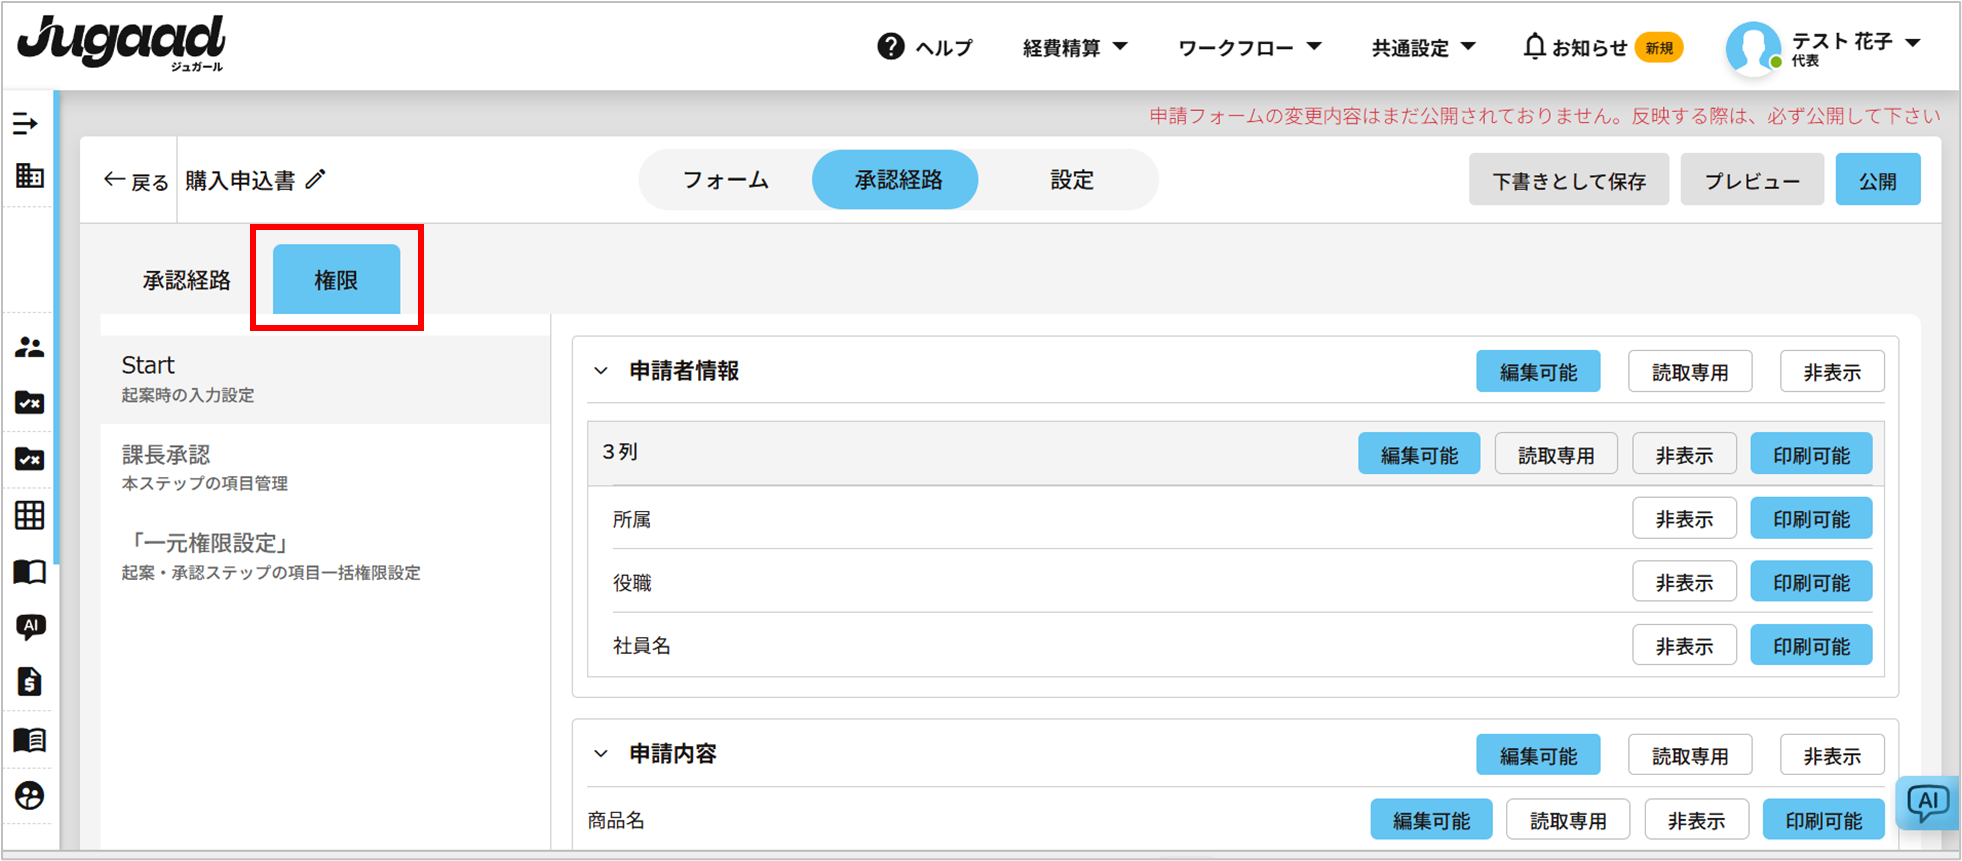The height and width of the screenshot is (861, 1962).
Task: Open the 共通設定 dropdown menu
Action: [x=1422, y=47]
